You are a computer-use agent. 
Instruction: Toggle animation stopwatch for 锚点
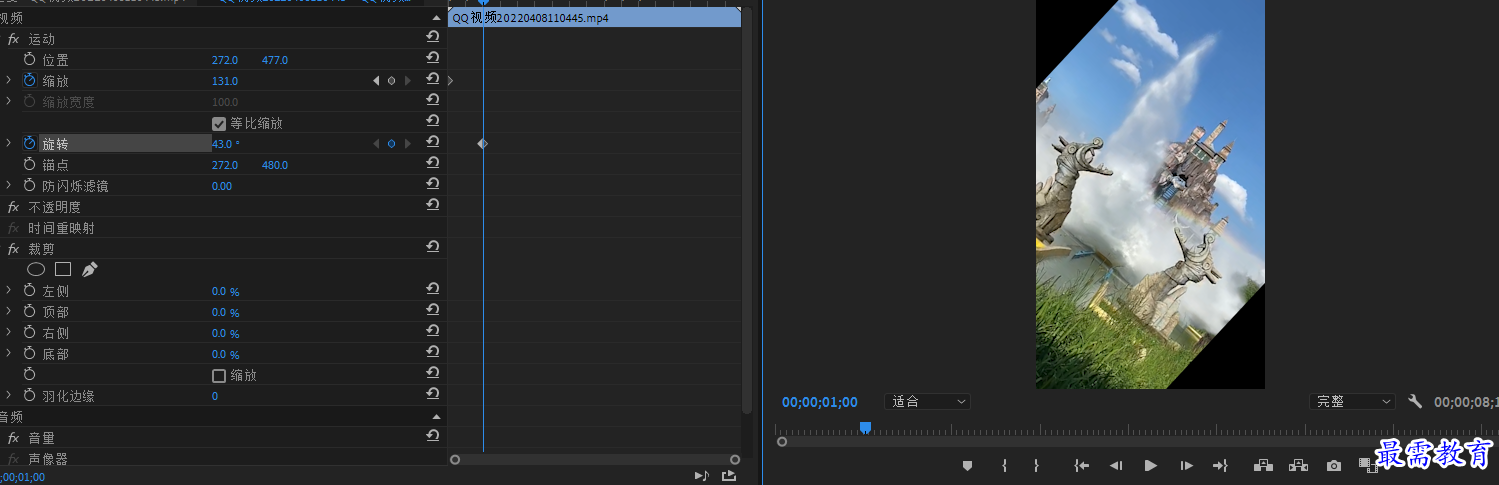[29, 164]
